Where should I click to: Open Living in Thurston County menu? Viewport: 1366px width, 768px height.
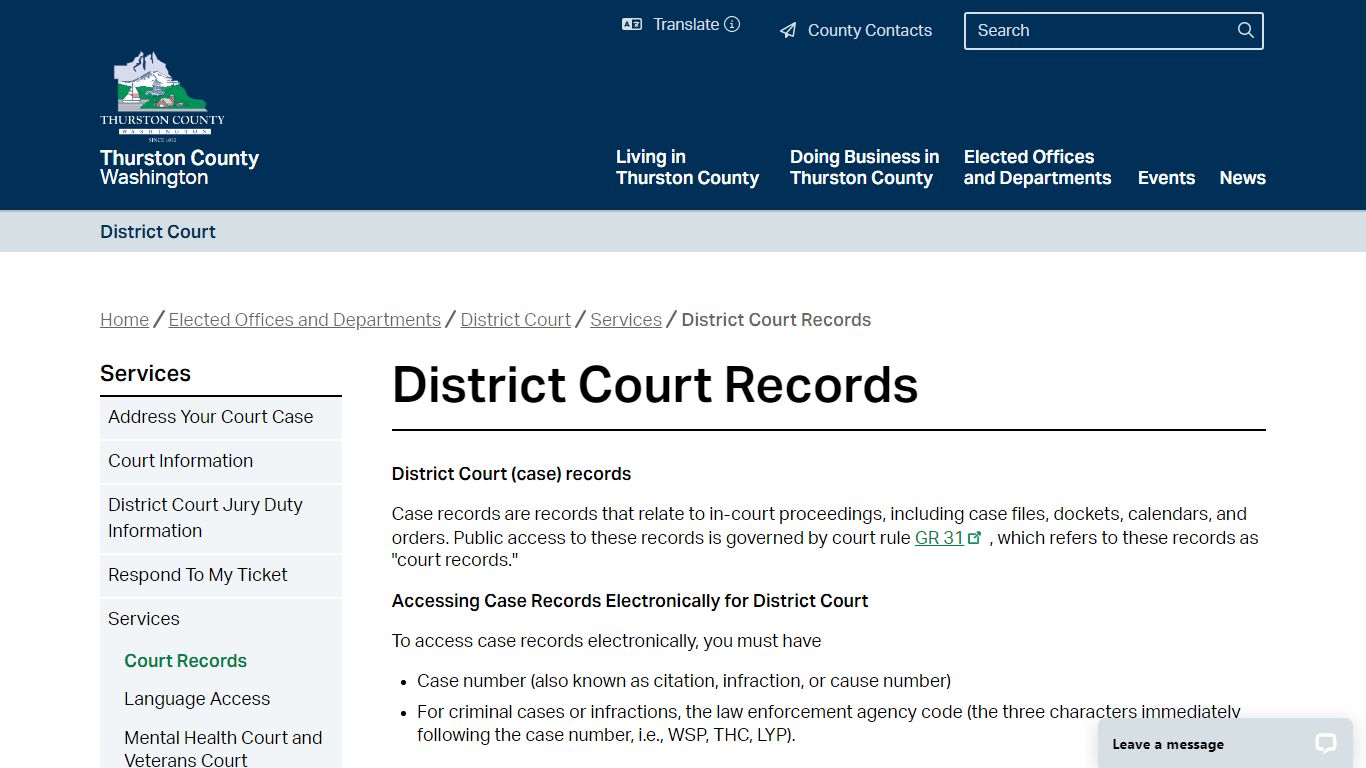(x=687, y=167)
